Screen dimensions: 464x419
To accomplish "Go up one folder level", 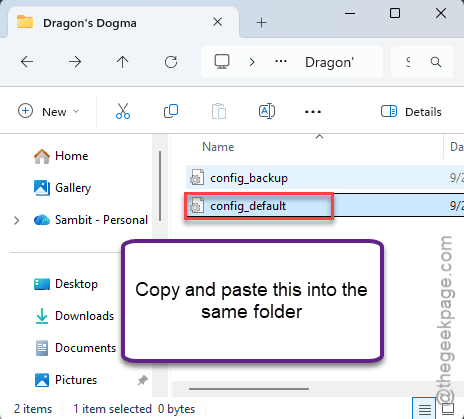I will point(123,62).
